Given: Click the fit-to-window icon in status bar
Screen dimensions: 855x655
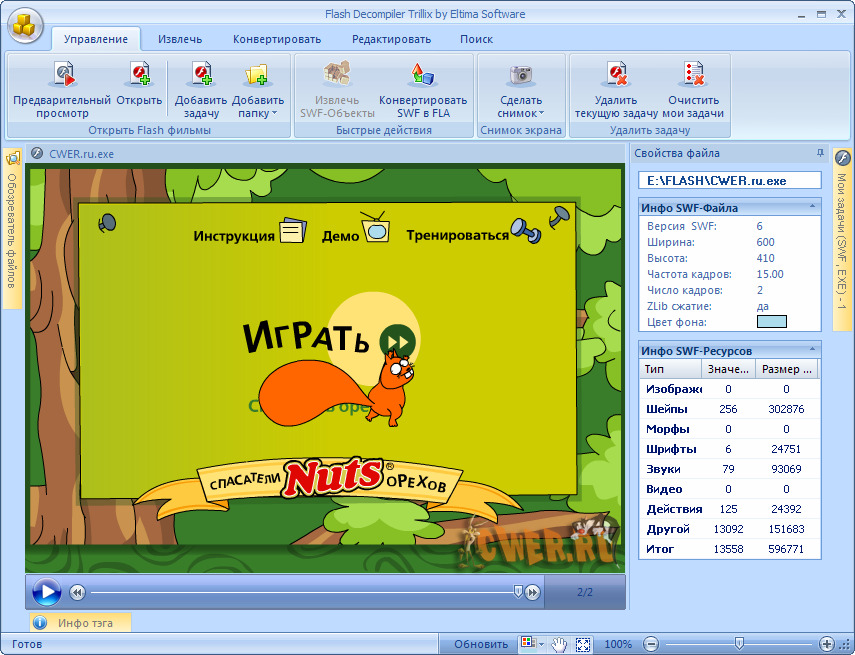Looking at the screenshot, I should point(583,644).
